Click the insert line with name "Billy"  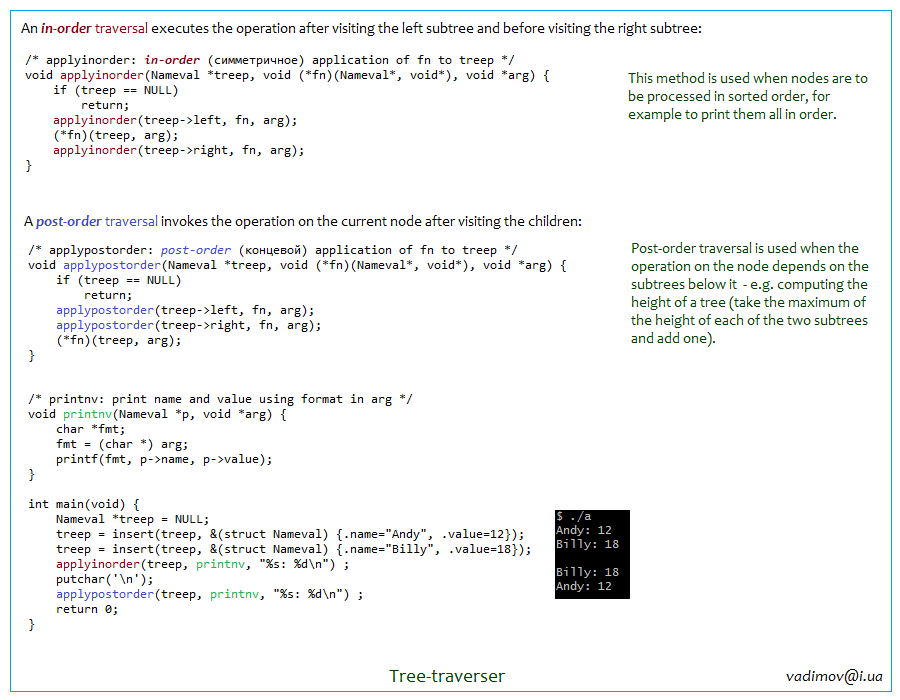(x=293, y=549)
